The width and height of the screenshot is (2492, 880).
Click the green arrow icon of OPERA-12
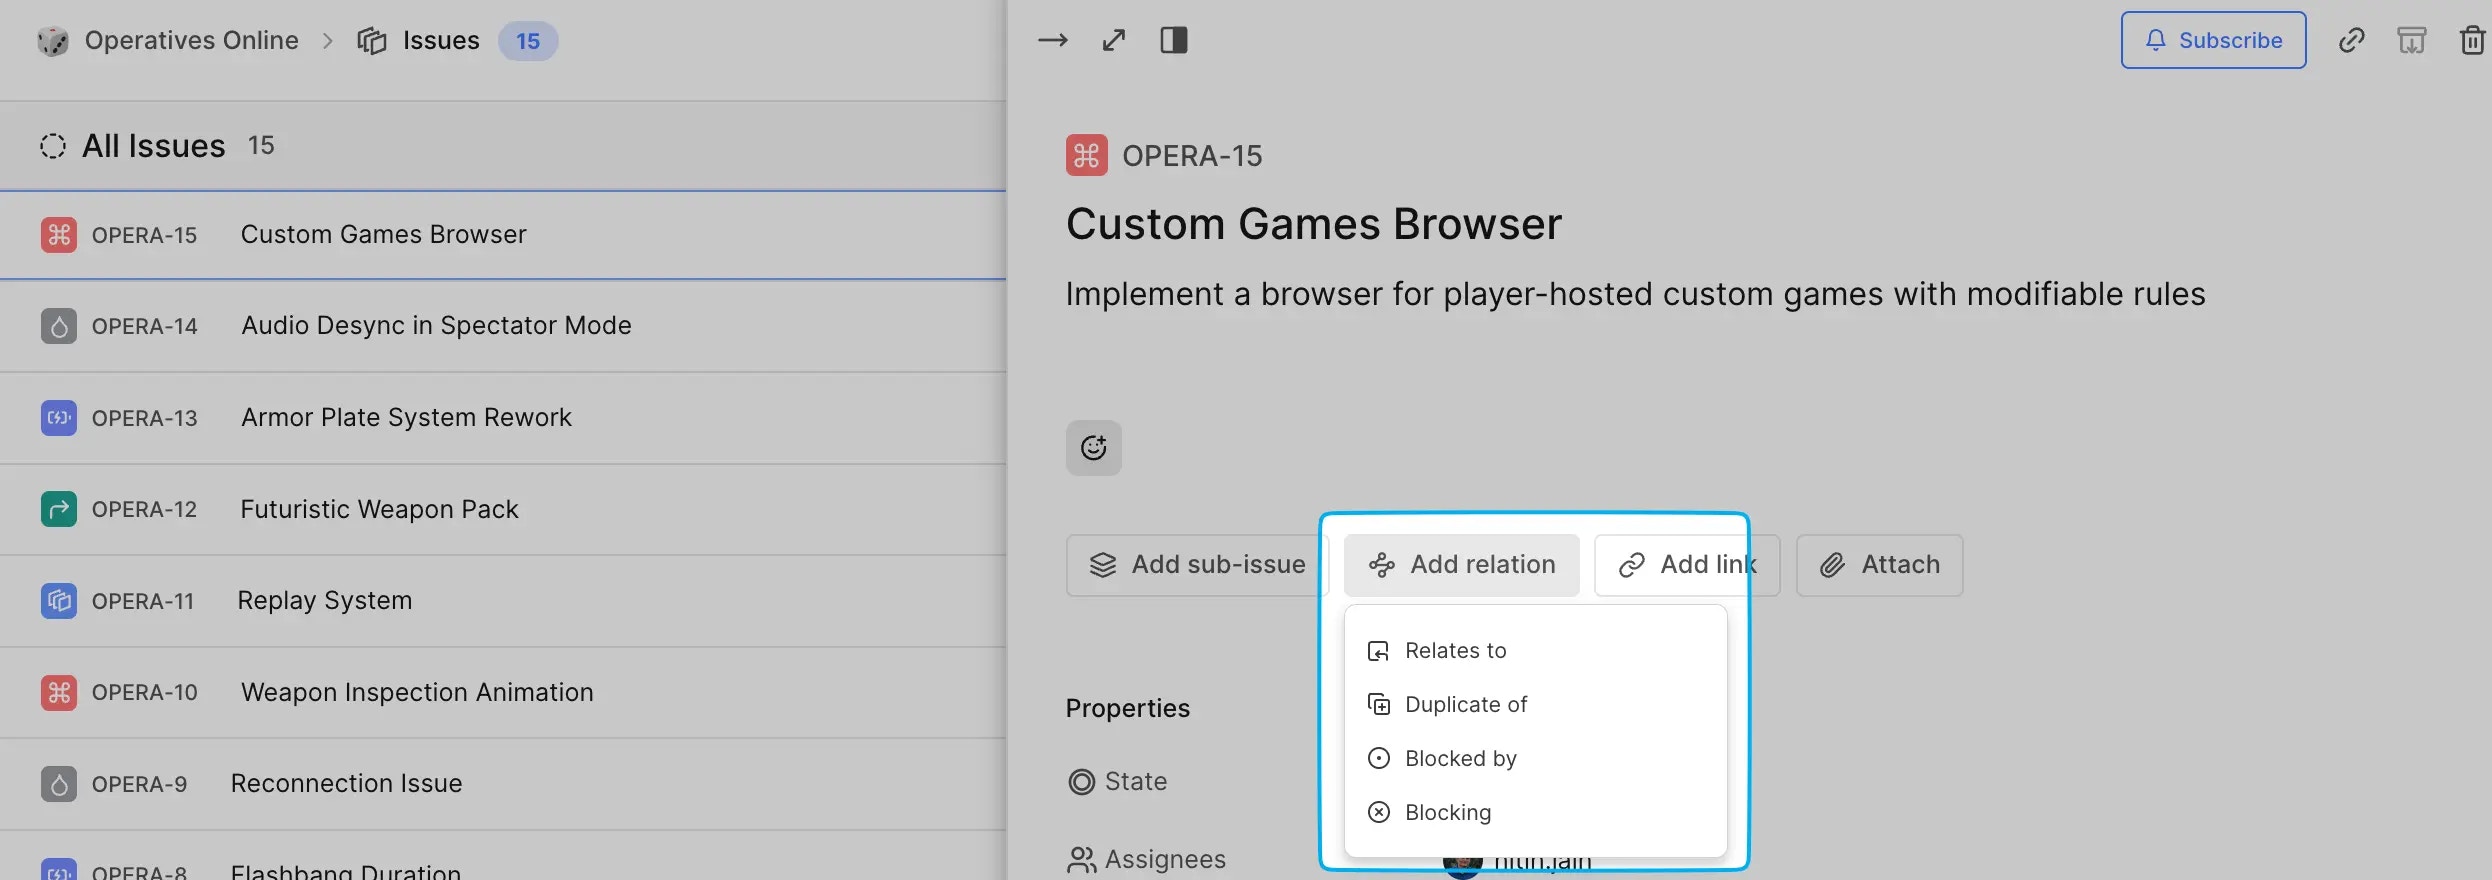point(59,509)
